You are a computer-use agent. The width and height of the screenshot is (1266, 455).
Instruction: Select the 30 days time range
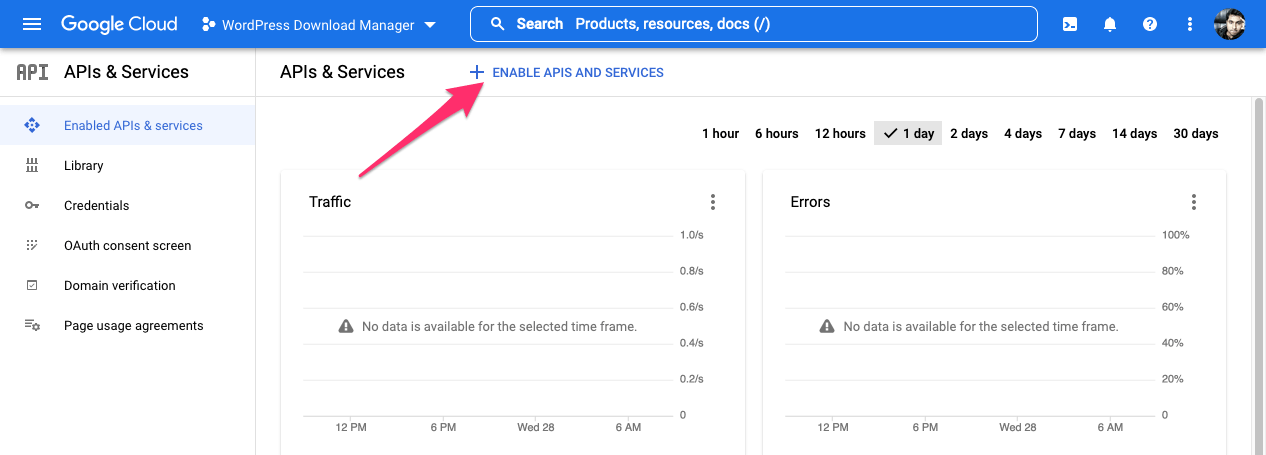tap(1196, 134)
